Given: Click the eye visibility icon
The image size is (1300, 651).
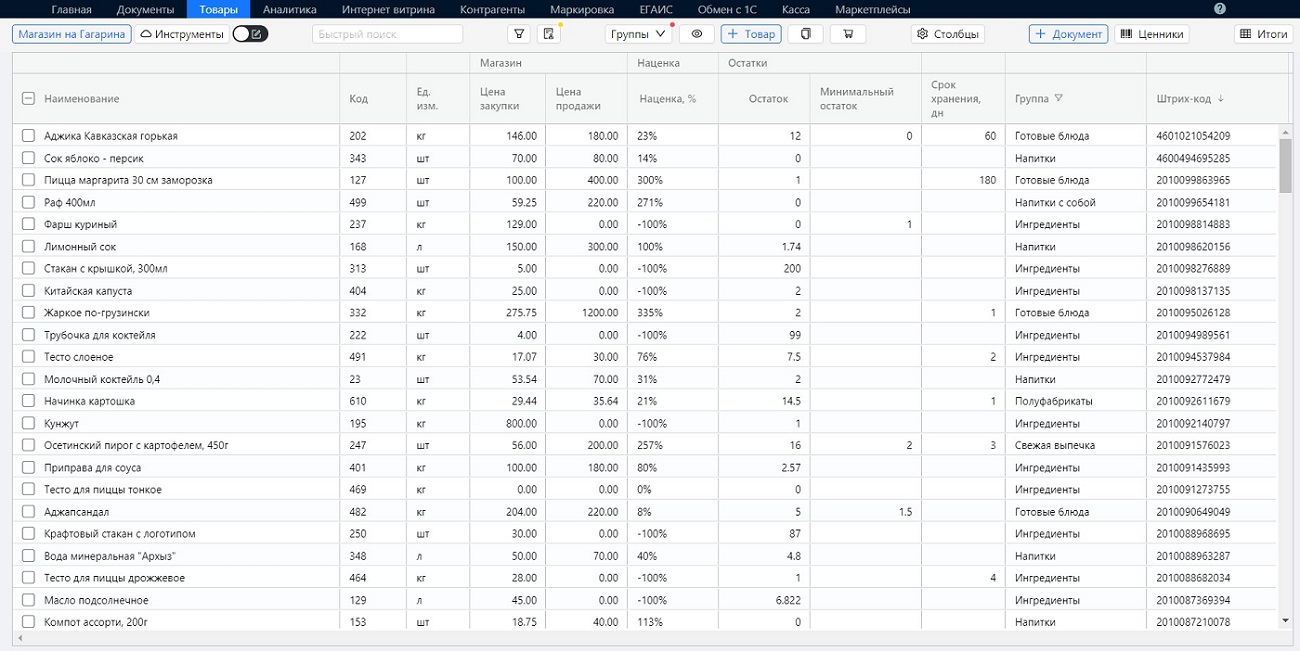Looking at the screenshot, I should (x=697, y=34).
